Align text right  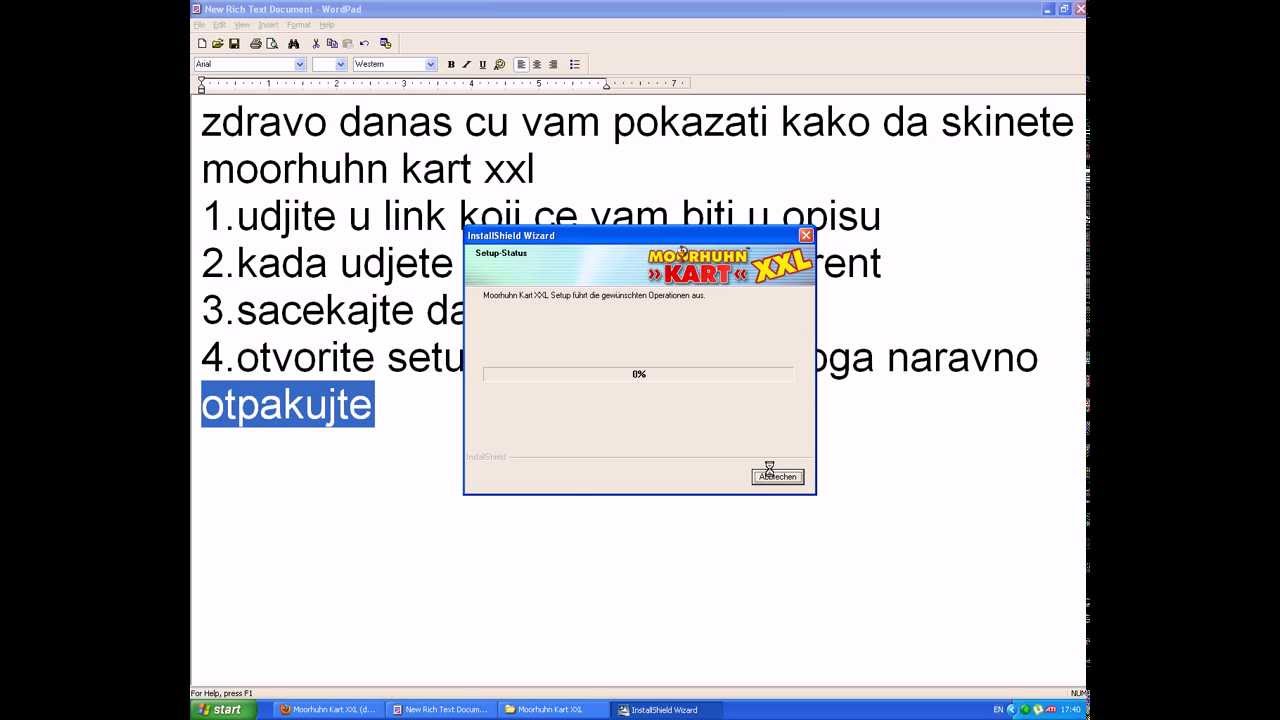[x=553, y=64]
